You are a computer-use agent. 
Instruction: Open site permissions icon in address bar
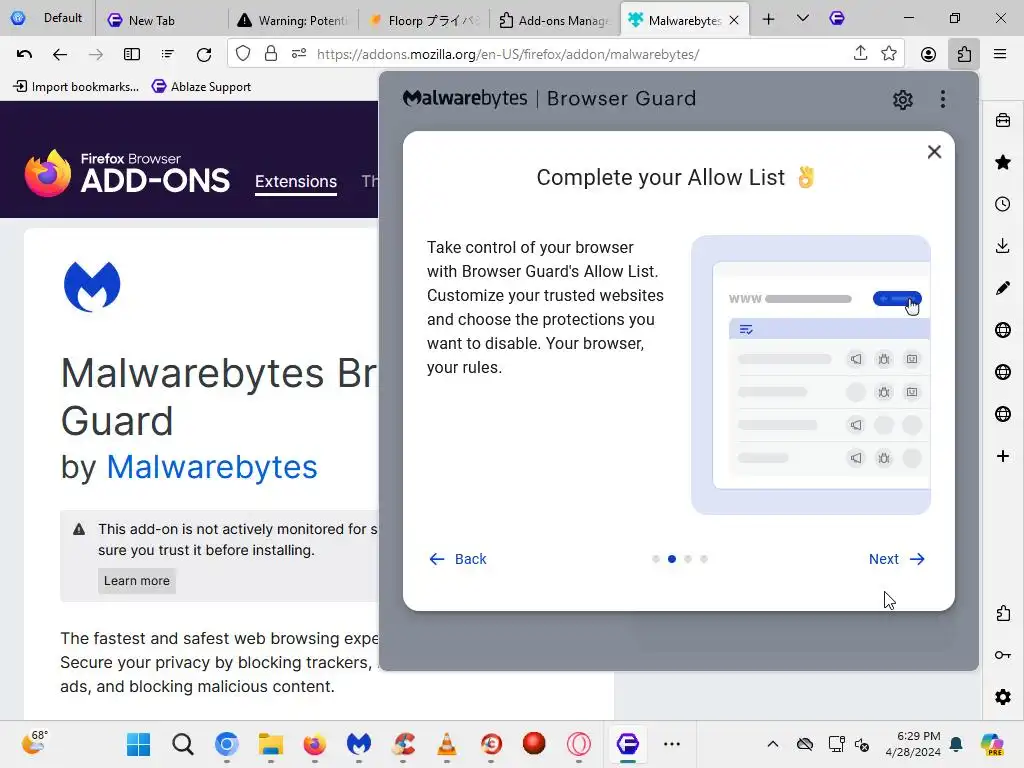pyautogui.click(x=299, y=54)
